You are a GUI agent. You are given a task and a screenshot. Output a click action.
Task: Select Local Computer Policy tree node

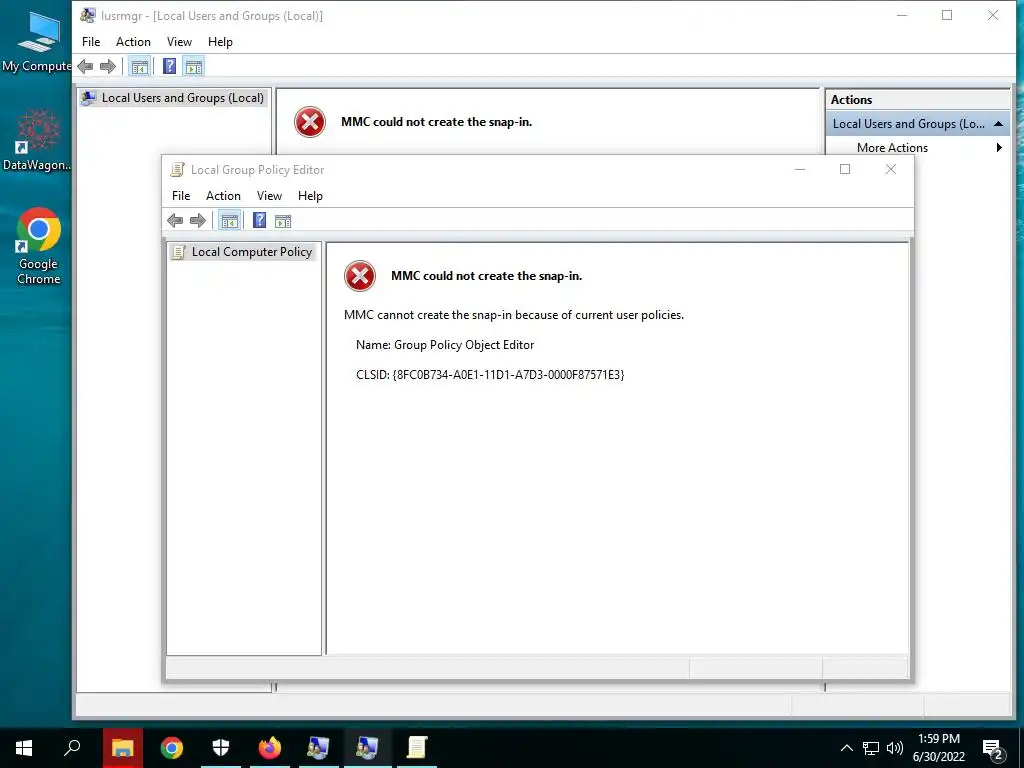242,252
